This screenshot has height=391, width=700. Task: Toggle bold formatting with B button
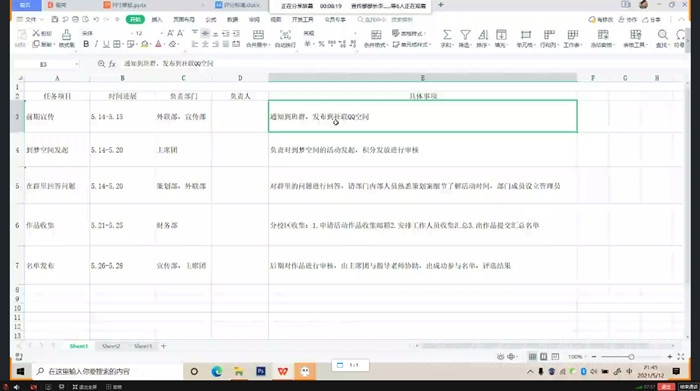point(86,44)
